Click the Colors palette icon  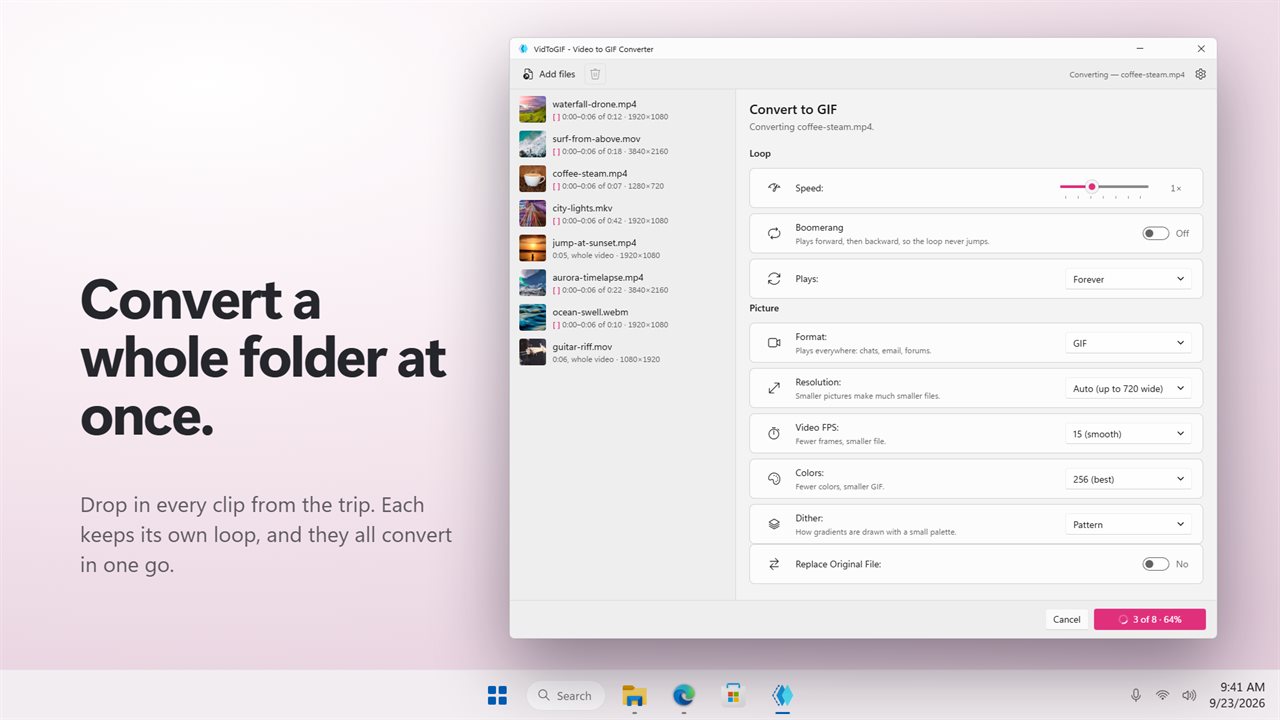774,479
